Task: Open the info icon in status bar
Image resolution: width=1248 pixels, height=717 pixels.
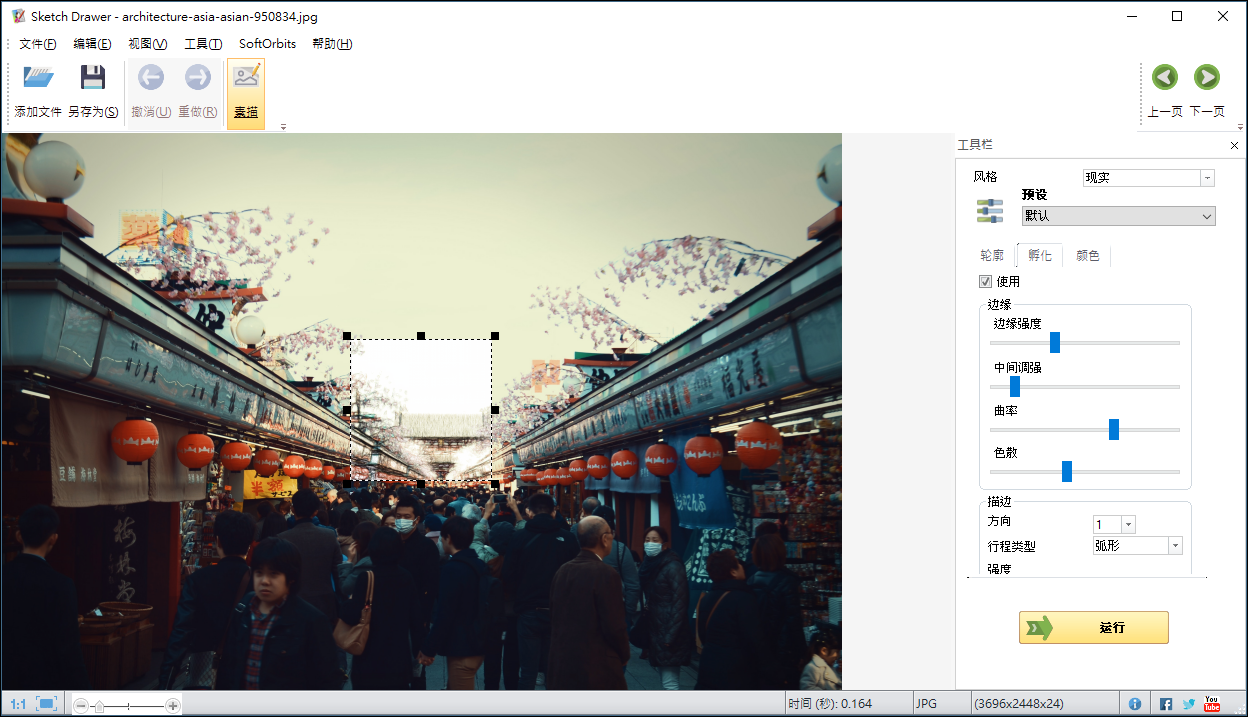Action: tap(1135, 704)
